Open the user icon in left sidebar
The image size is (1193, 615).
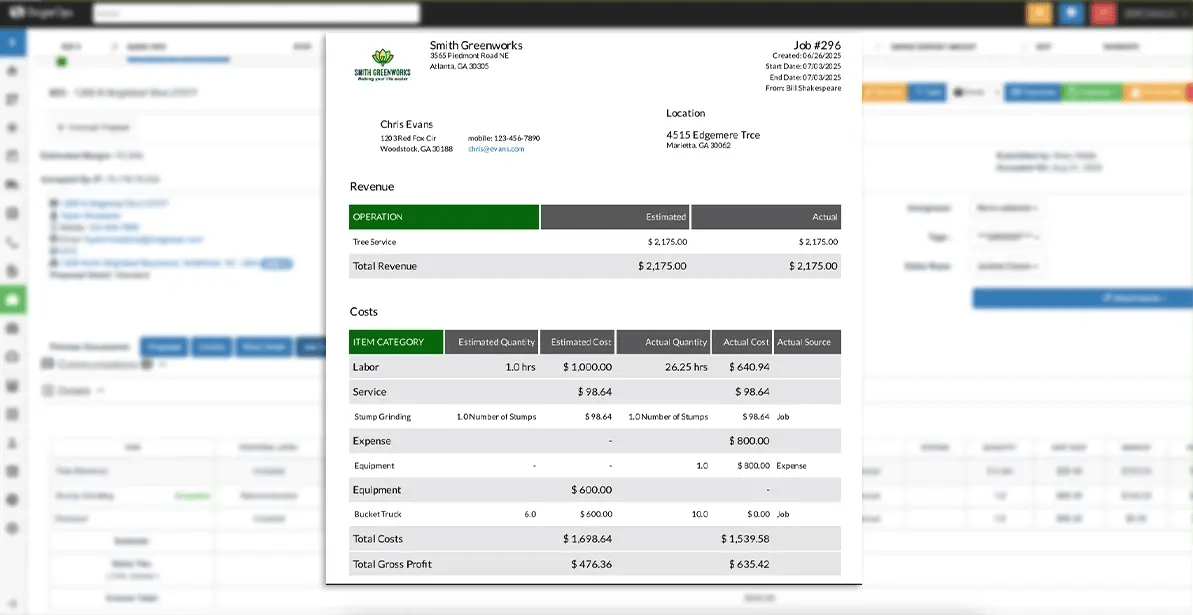(12, 442)
